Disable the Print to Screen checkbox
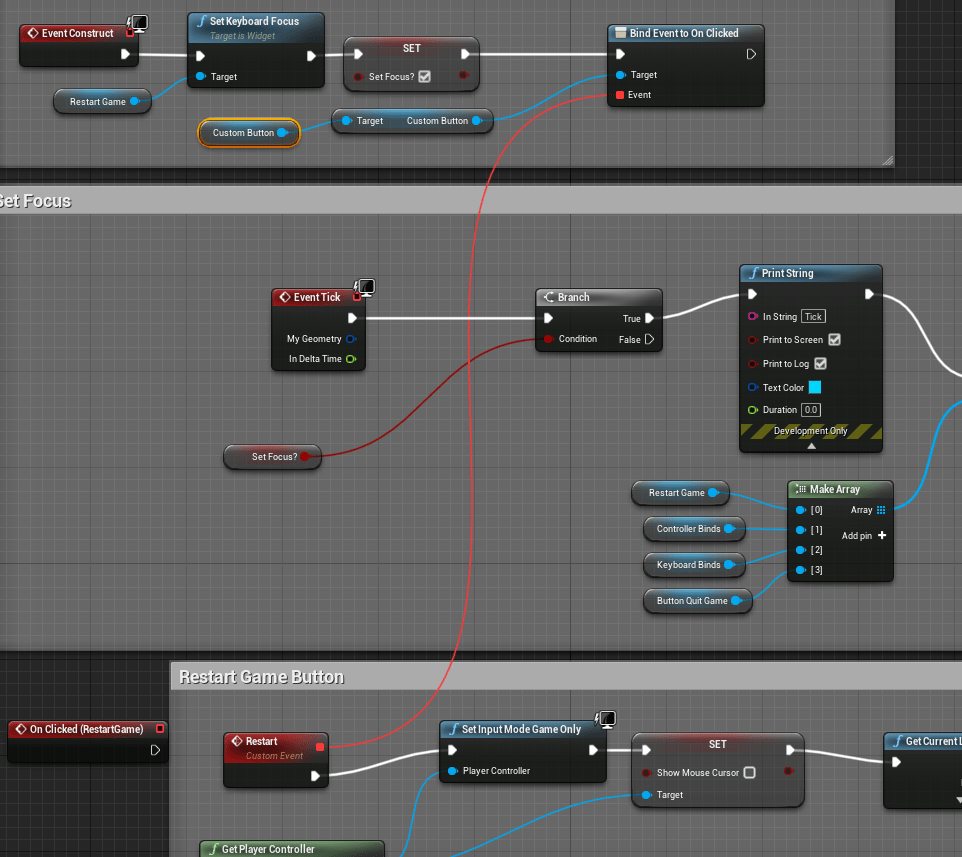 tap(834, 340)
